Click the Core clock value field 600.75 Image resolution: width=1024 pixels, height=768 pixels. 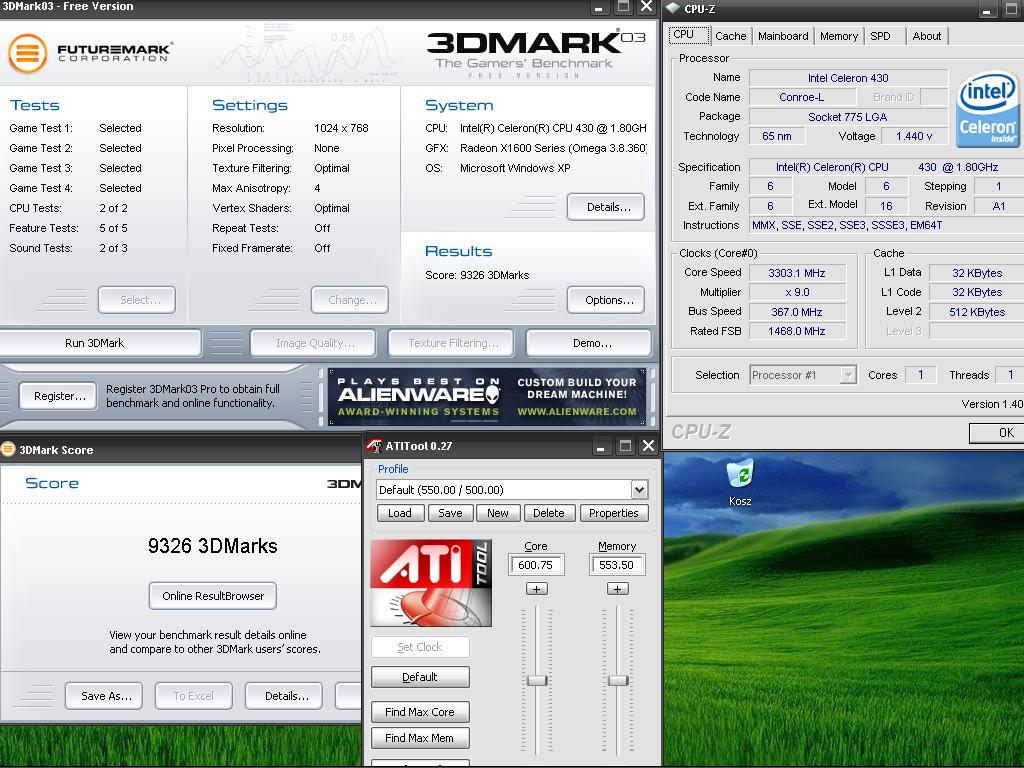coord(536,565)
